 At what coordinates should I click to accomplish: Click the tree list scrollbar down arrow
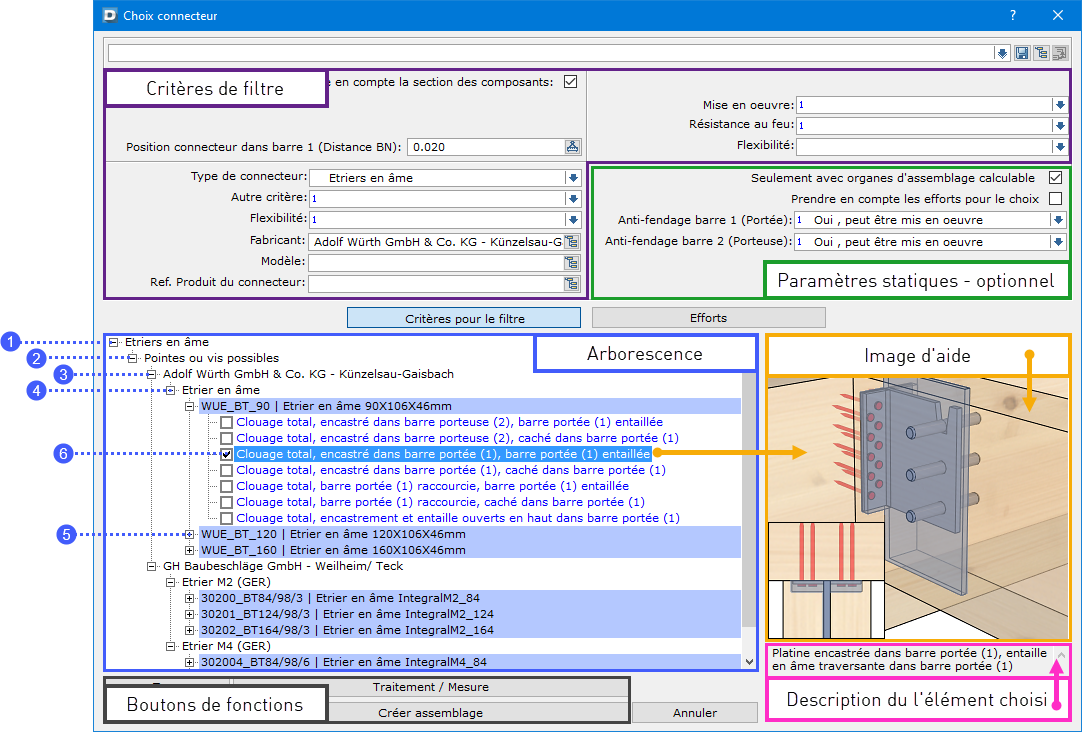tap(749, 661)
